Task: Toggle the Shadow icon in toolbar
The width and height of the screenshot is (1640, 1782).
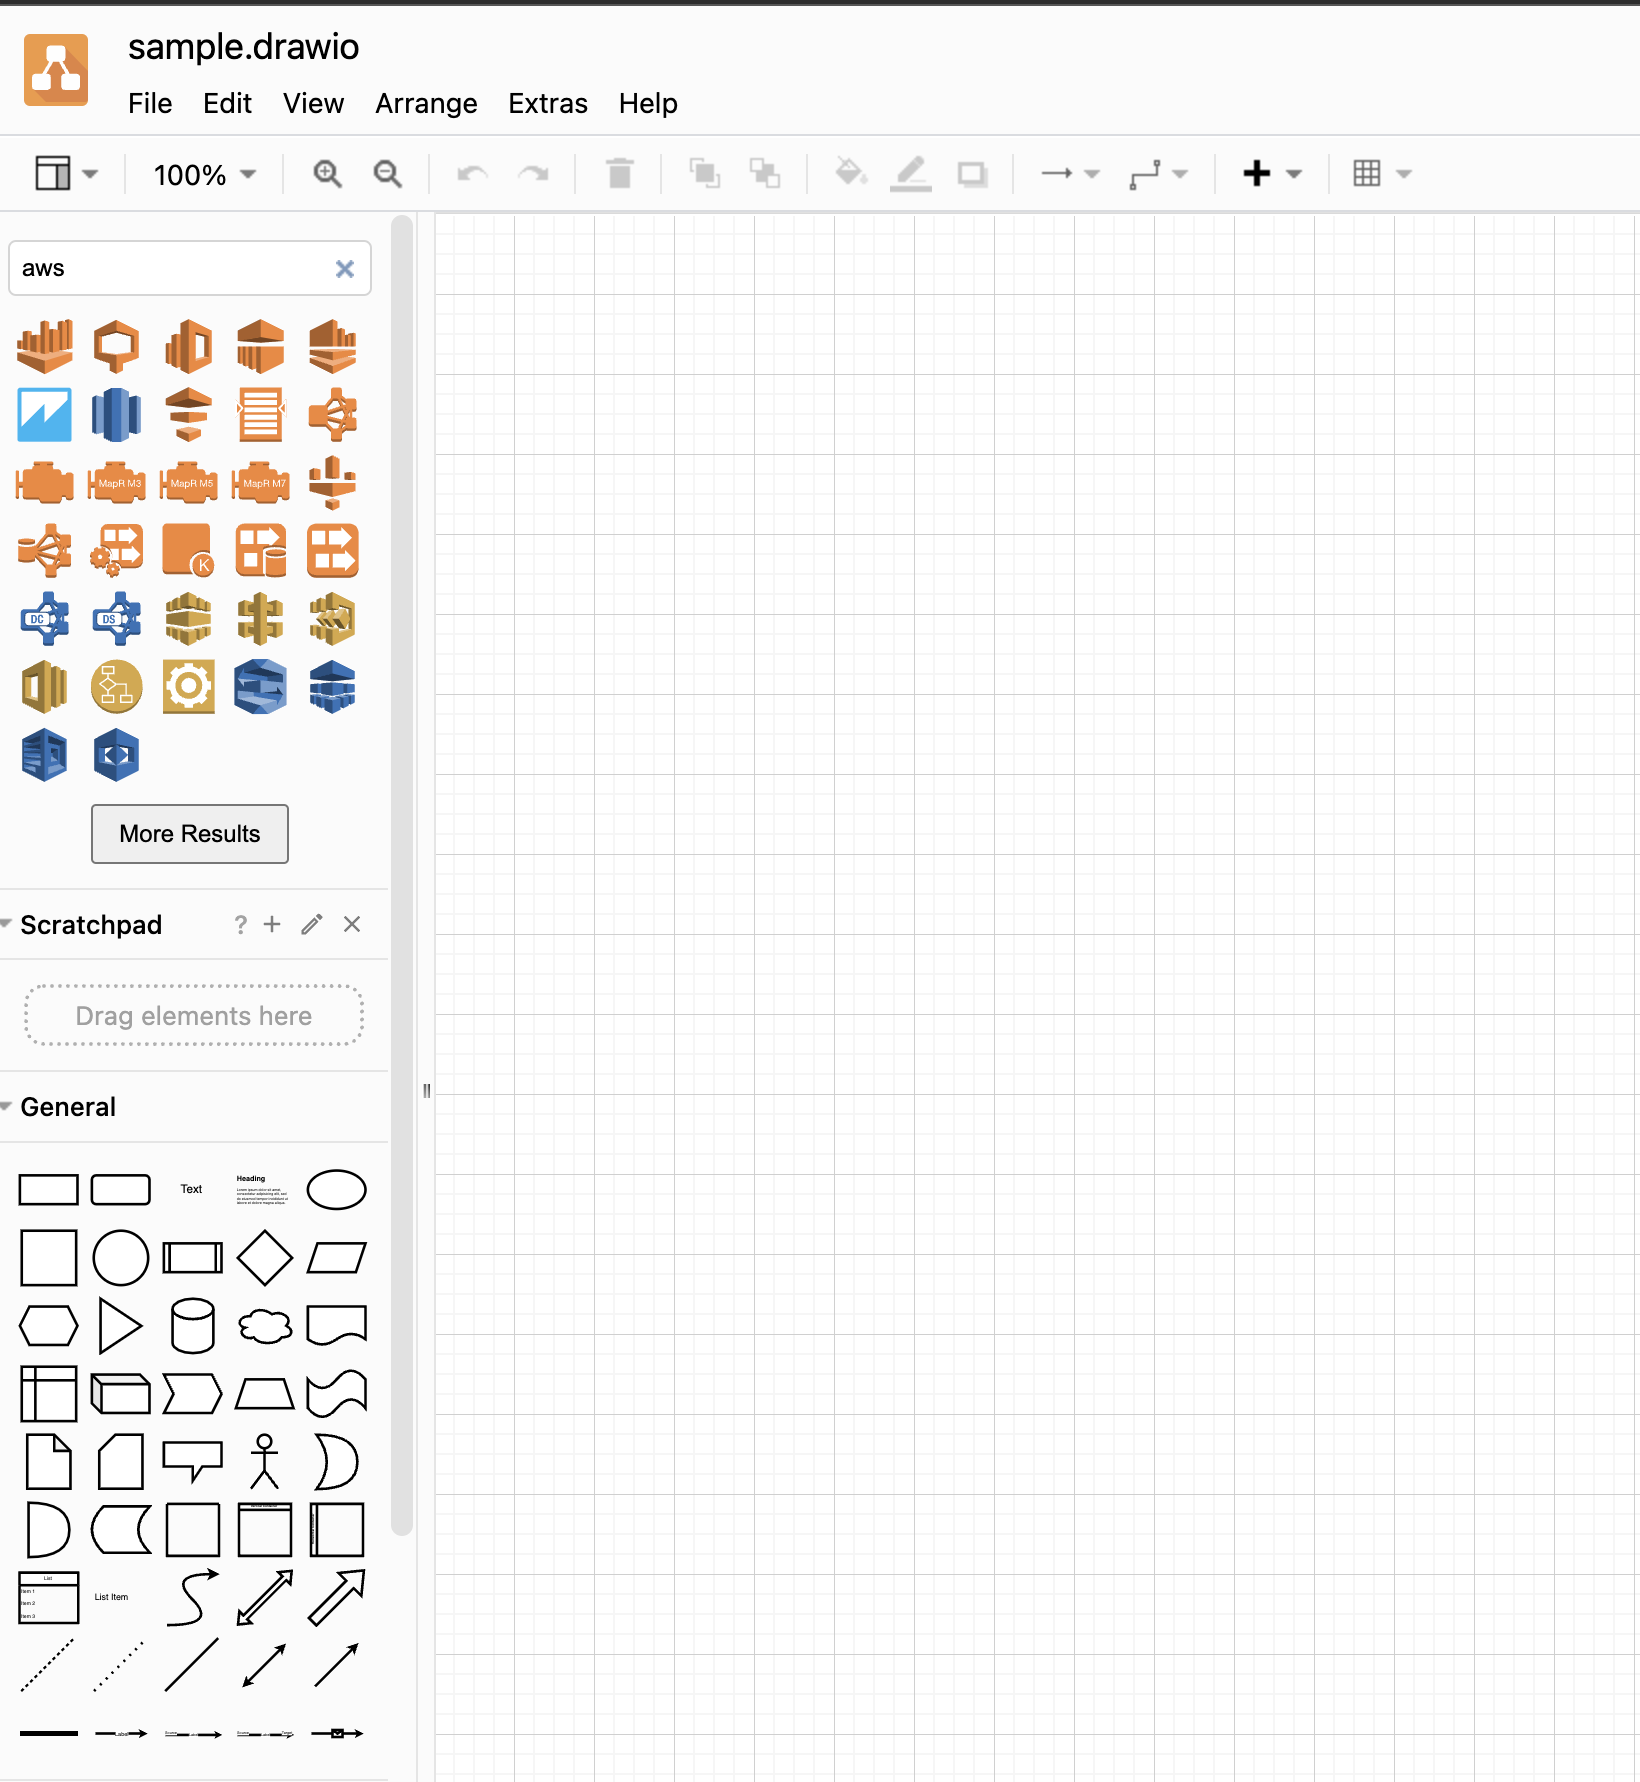Action: coord(972,175)
